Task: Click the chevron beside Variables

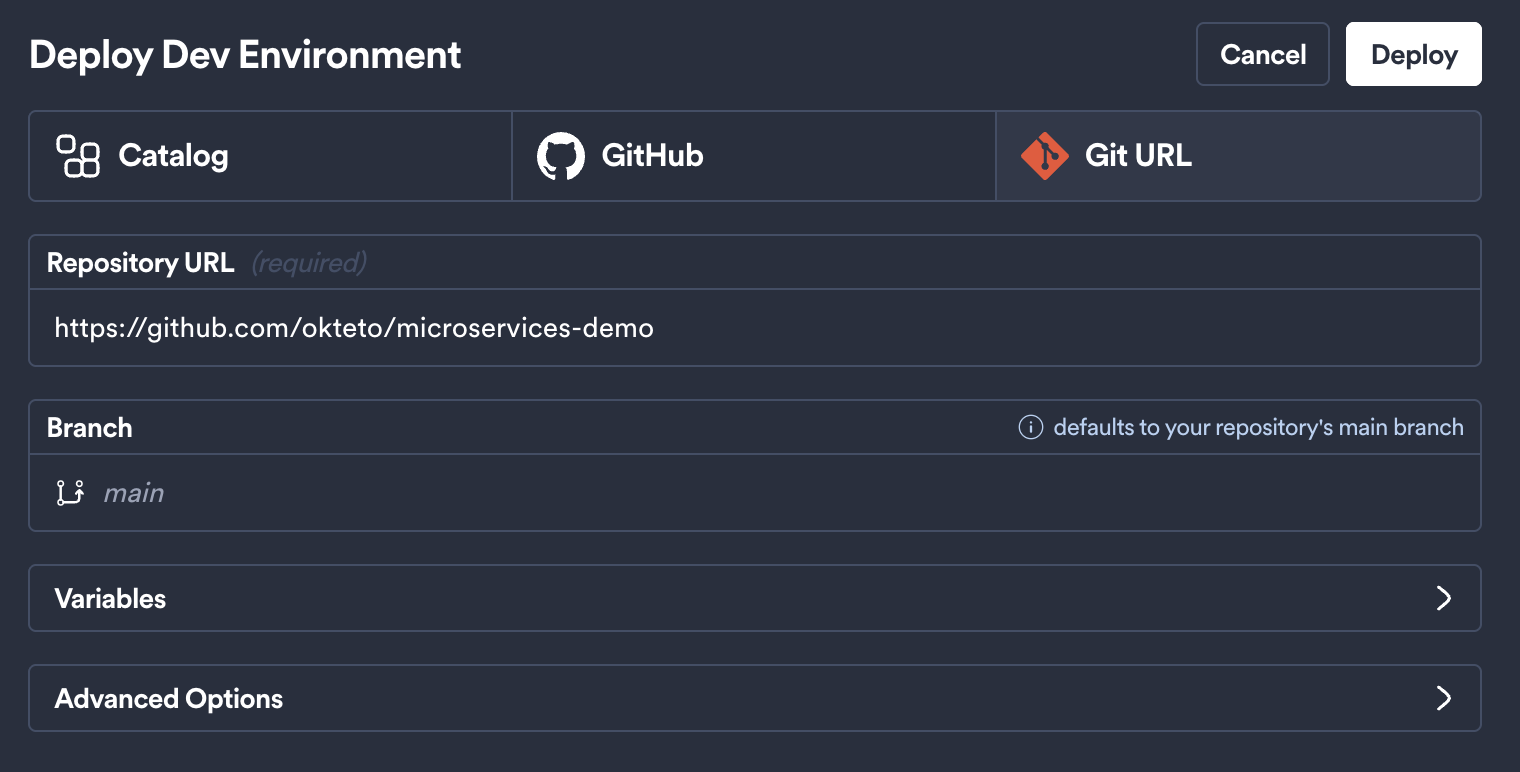Action: (x=1443, y=598)
